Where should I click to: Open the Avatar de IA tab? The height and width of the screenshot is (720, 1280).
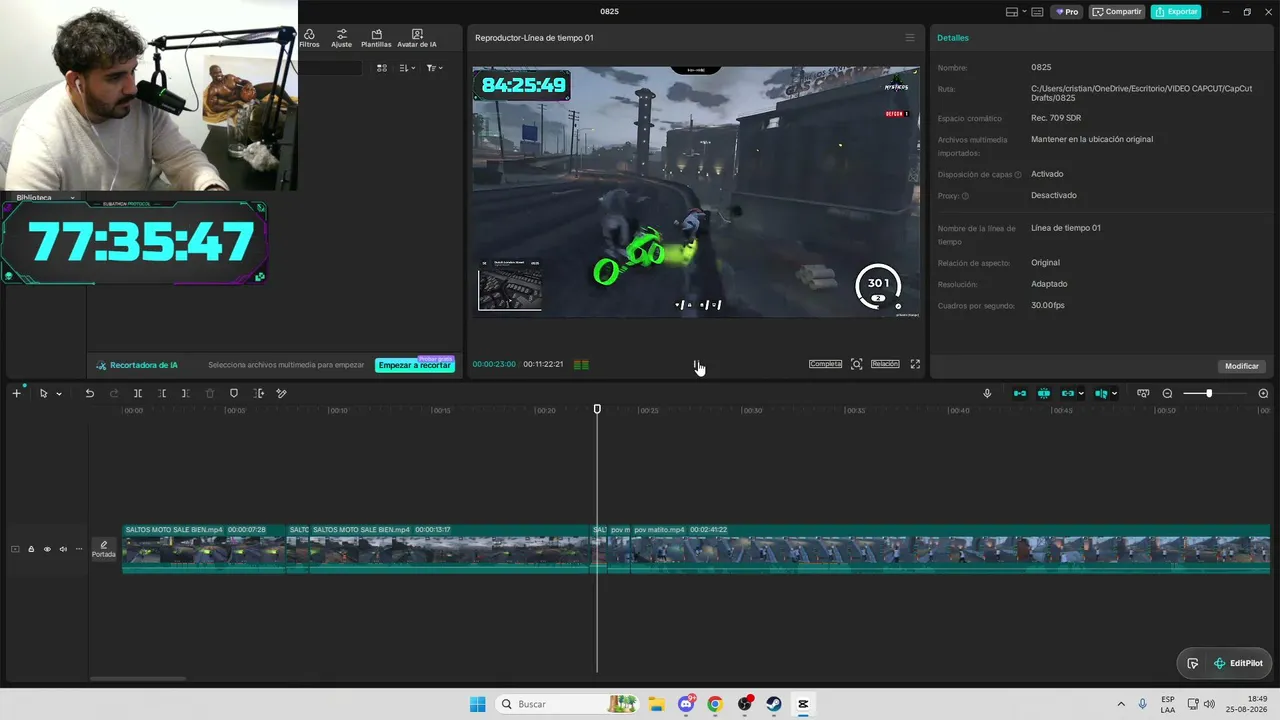(x=417, y=39)
